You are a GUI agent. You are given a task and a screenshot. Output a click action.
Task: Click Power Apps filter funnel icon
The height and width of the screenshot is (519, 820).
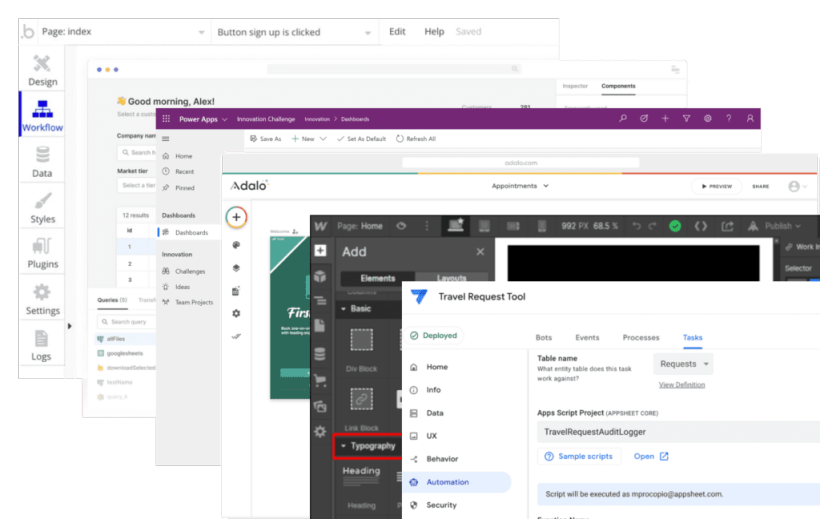(x=686, y=119)
